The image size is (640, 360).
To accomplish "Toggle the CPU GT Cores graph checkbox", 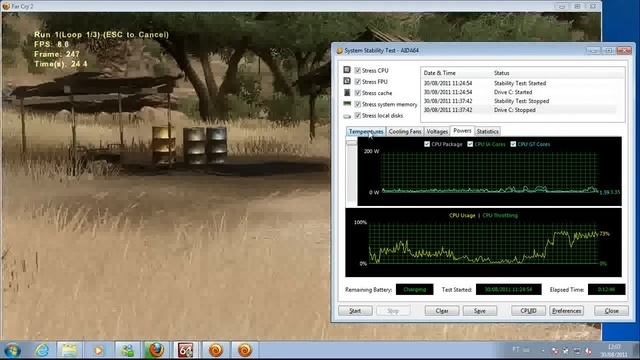I will [x=513, y=144].
